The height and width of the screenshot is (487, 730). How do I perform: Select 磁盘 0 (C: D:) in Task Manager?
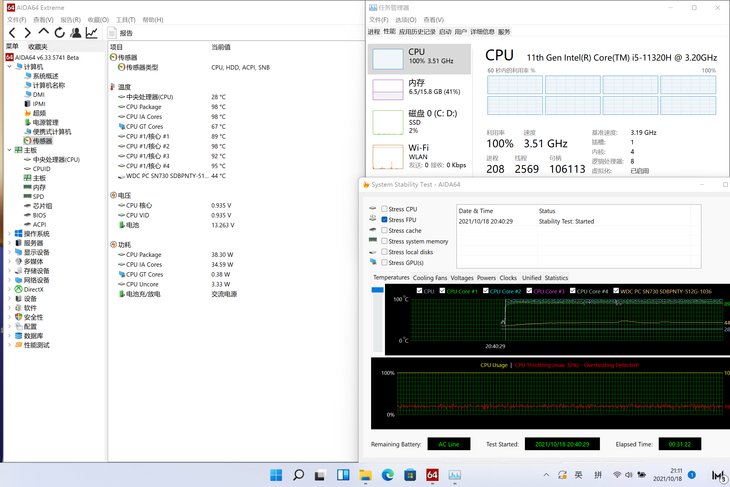coord(419,122)
